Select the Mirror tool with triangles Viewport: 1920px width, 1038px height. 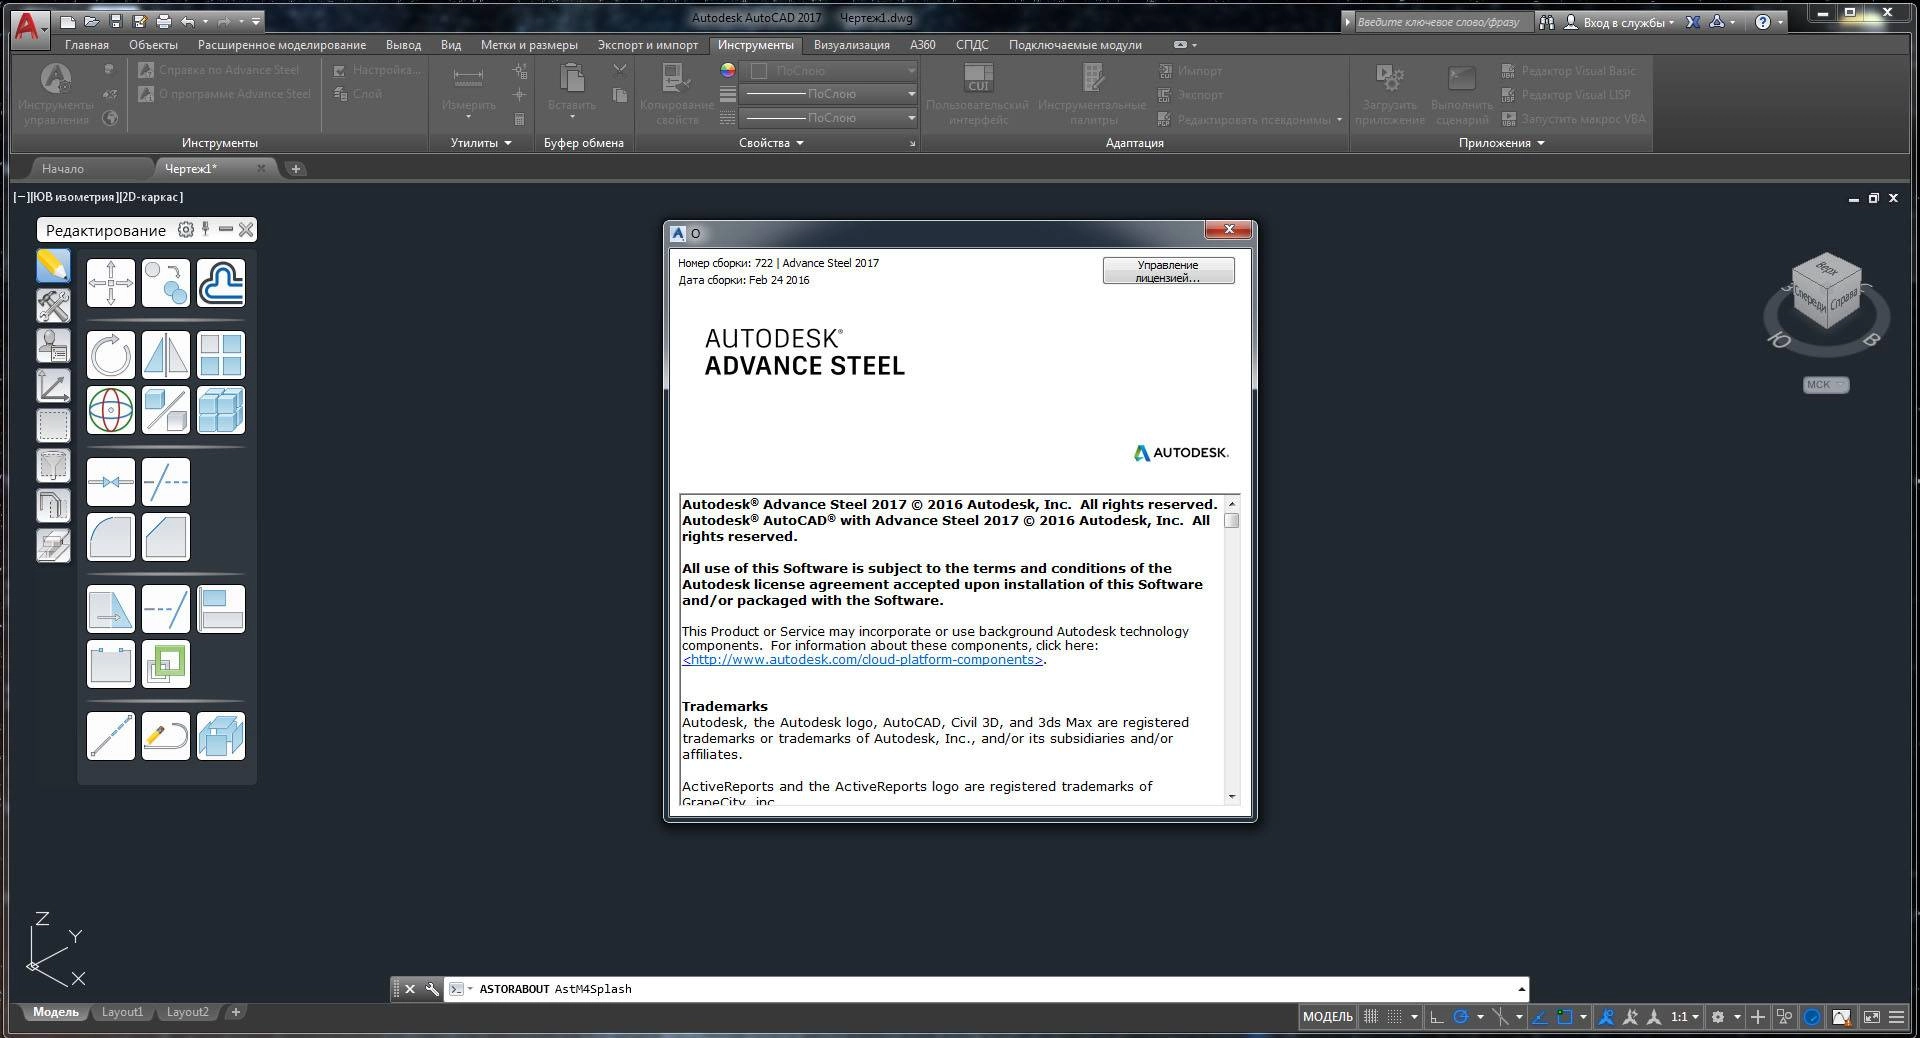point(166,355)
